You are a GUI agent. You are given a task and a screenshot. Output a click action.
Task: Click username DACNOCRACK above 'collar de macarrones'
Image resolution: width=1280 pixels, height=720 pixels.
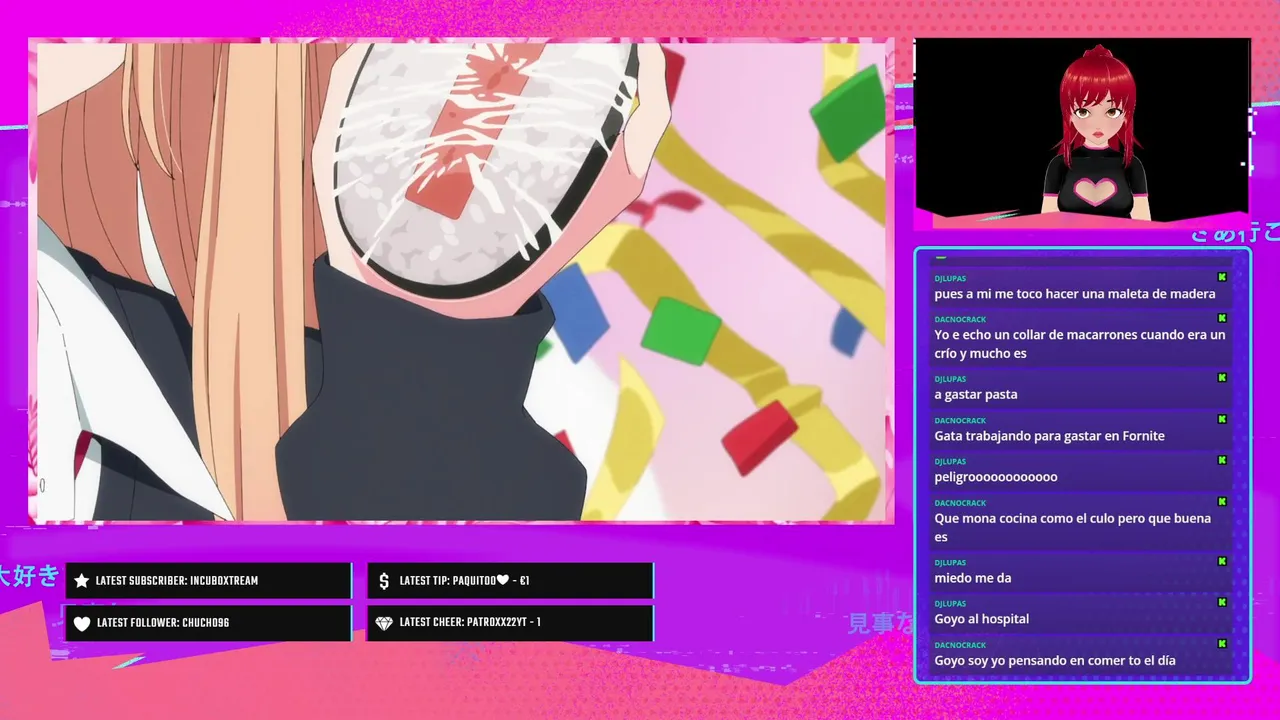click(x=960, y=320)
